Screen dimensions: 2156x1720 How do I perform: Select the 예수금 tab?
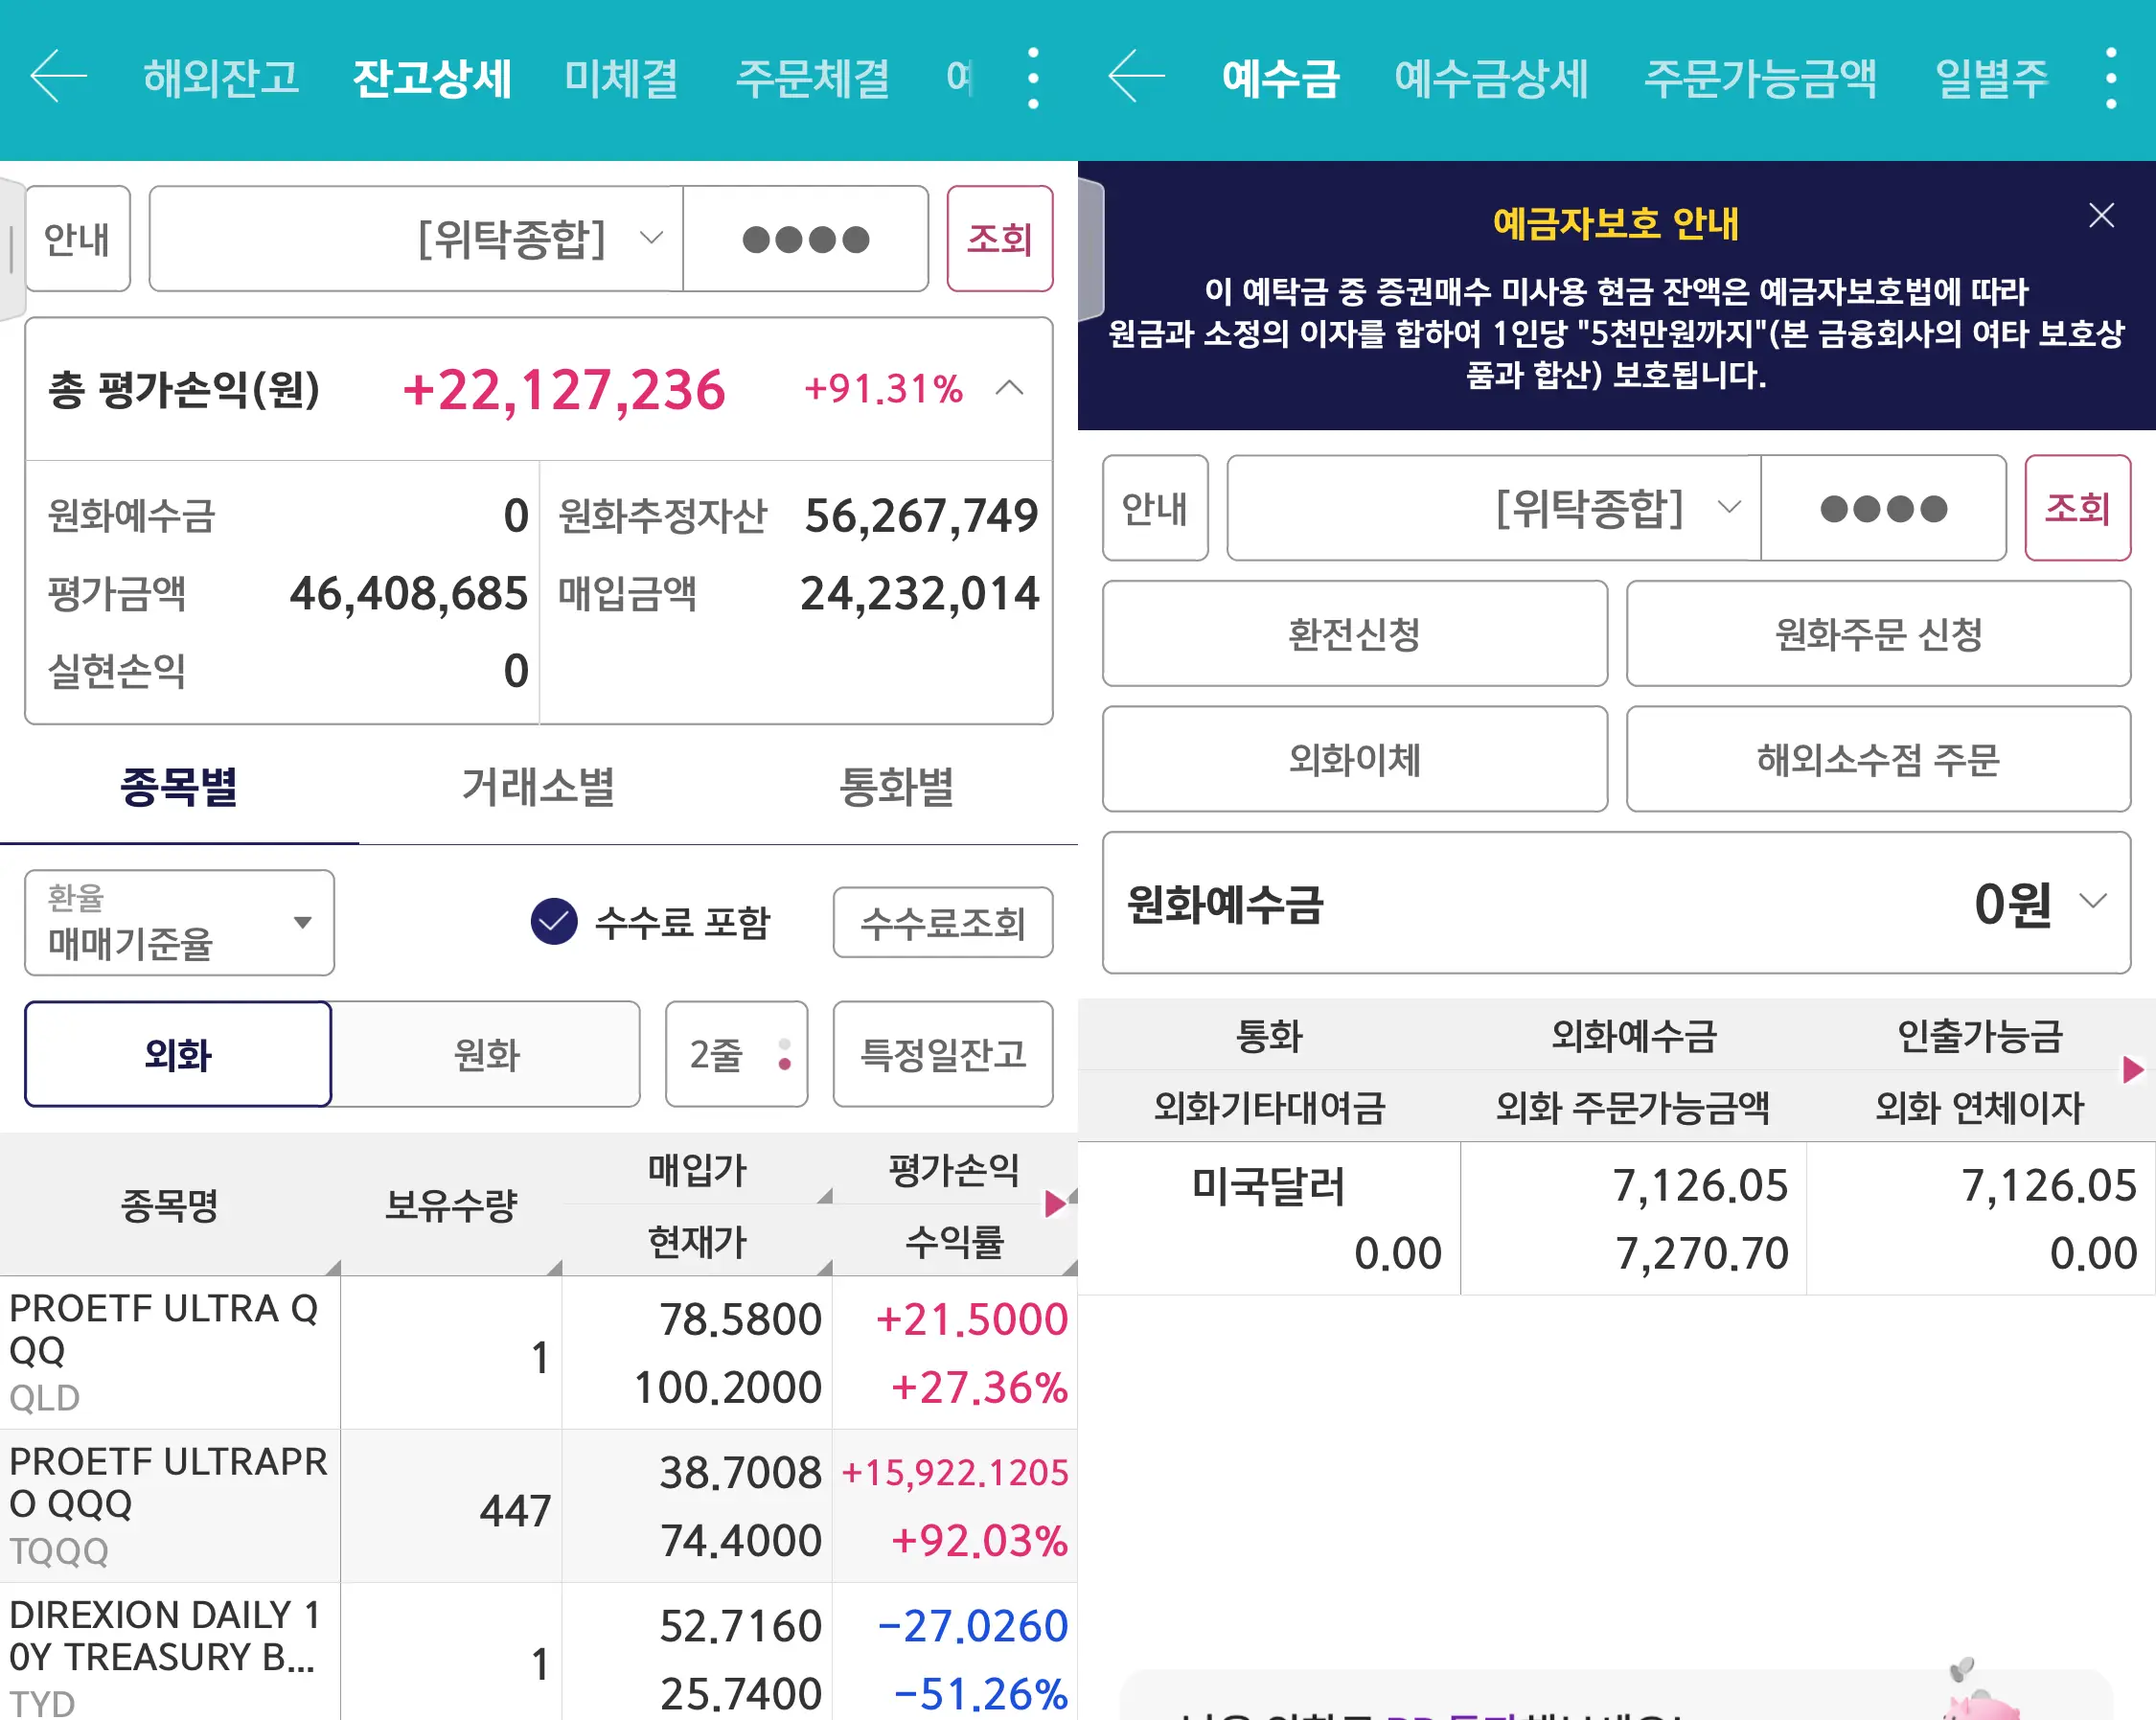1280,77
